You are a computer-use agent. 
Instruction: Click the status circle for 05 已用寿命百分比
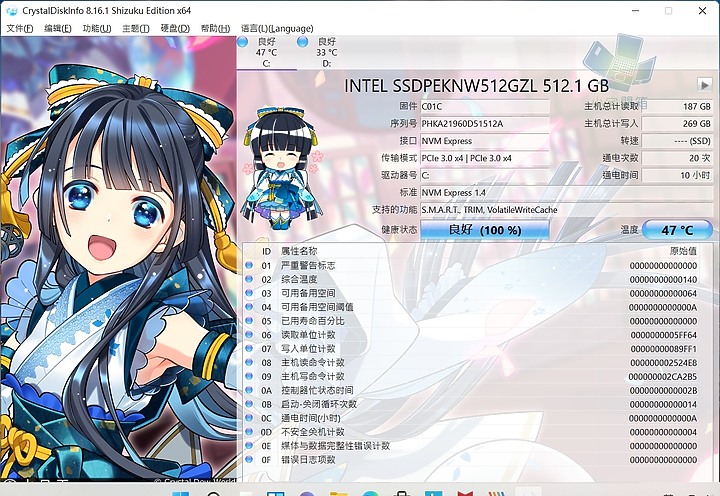249,321
